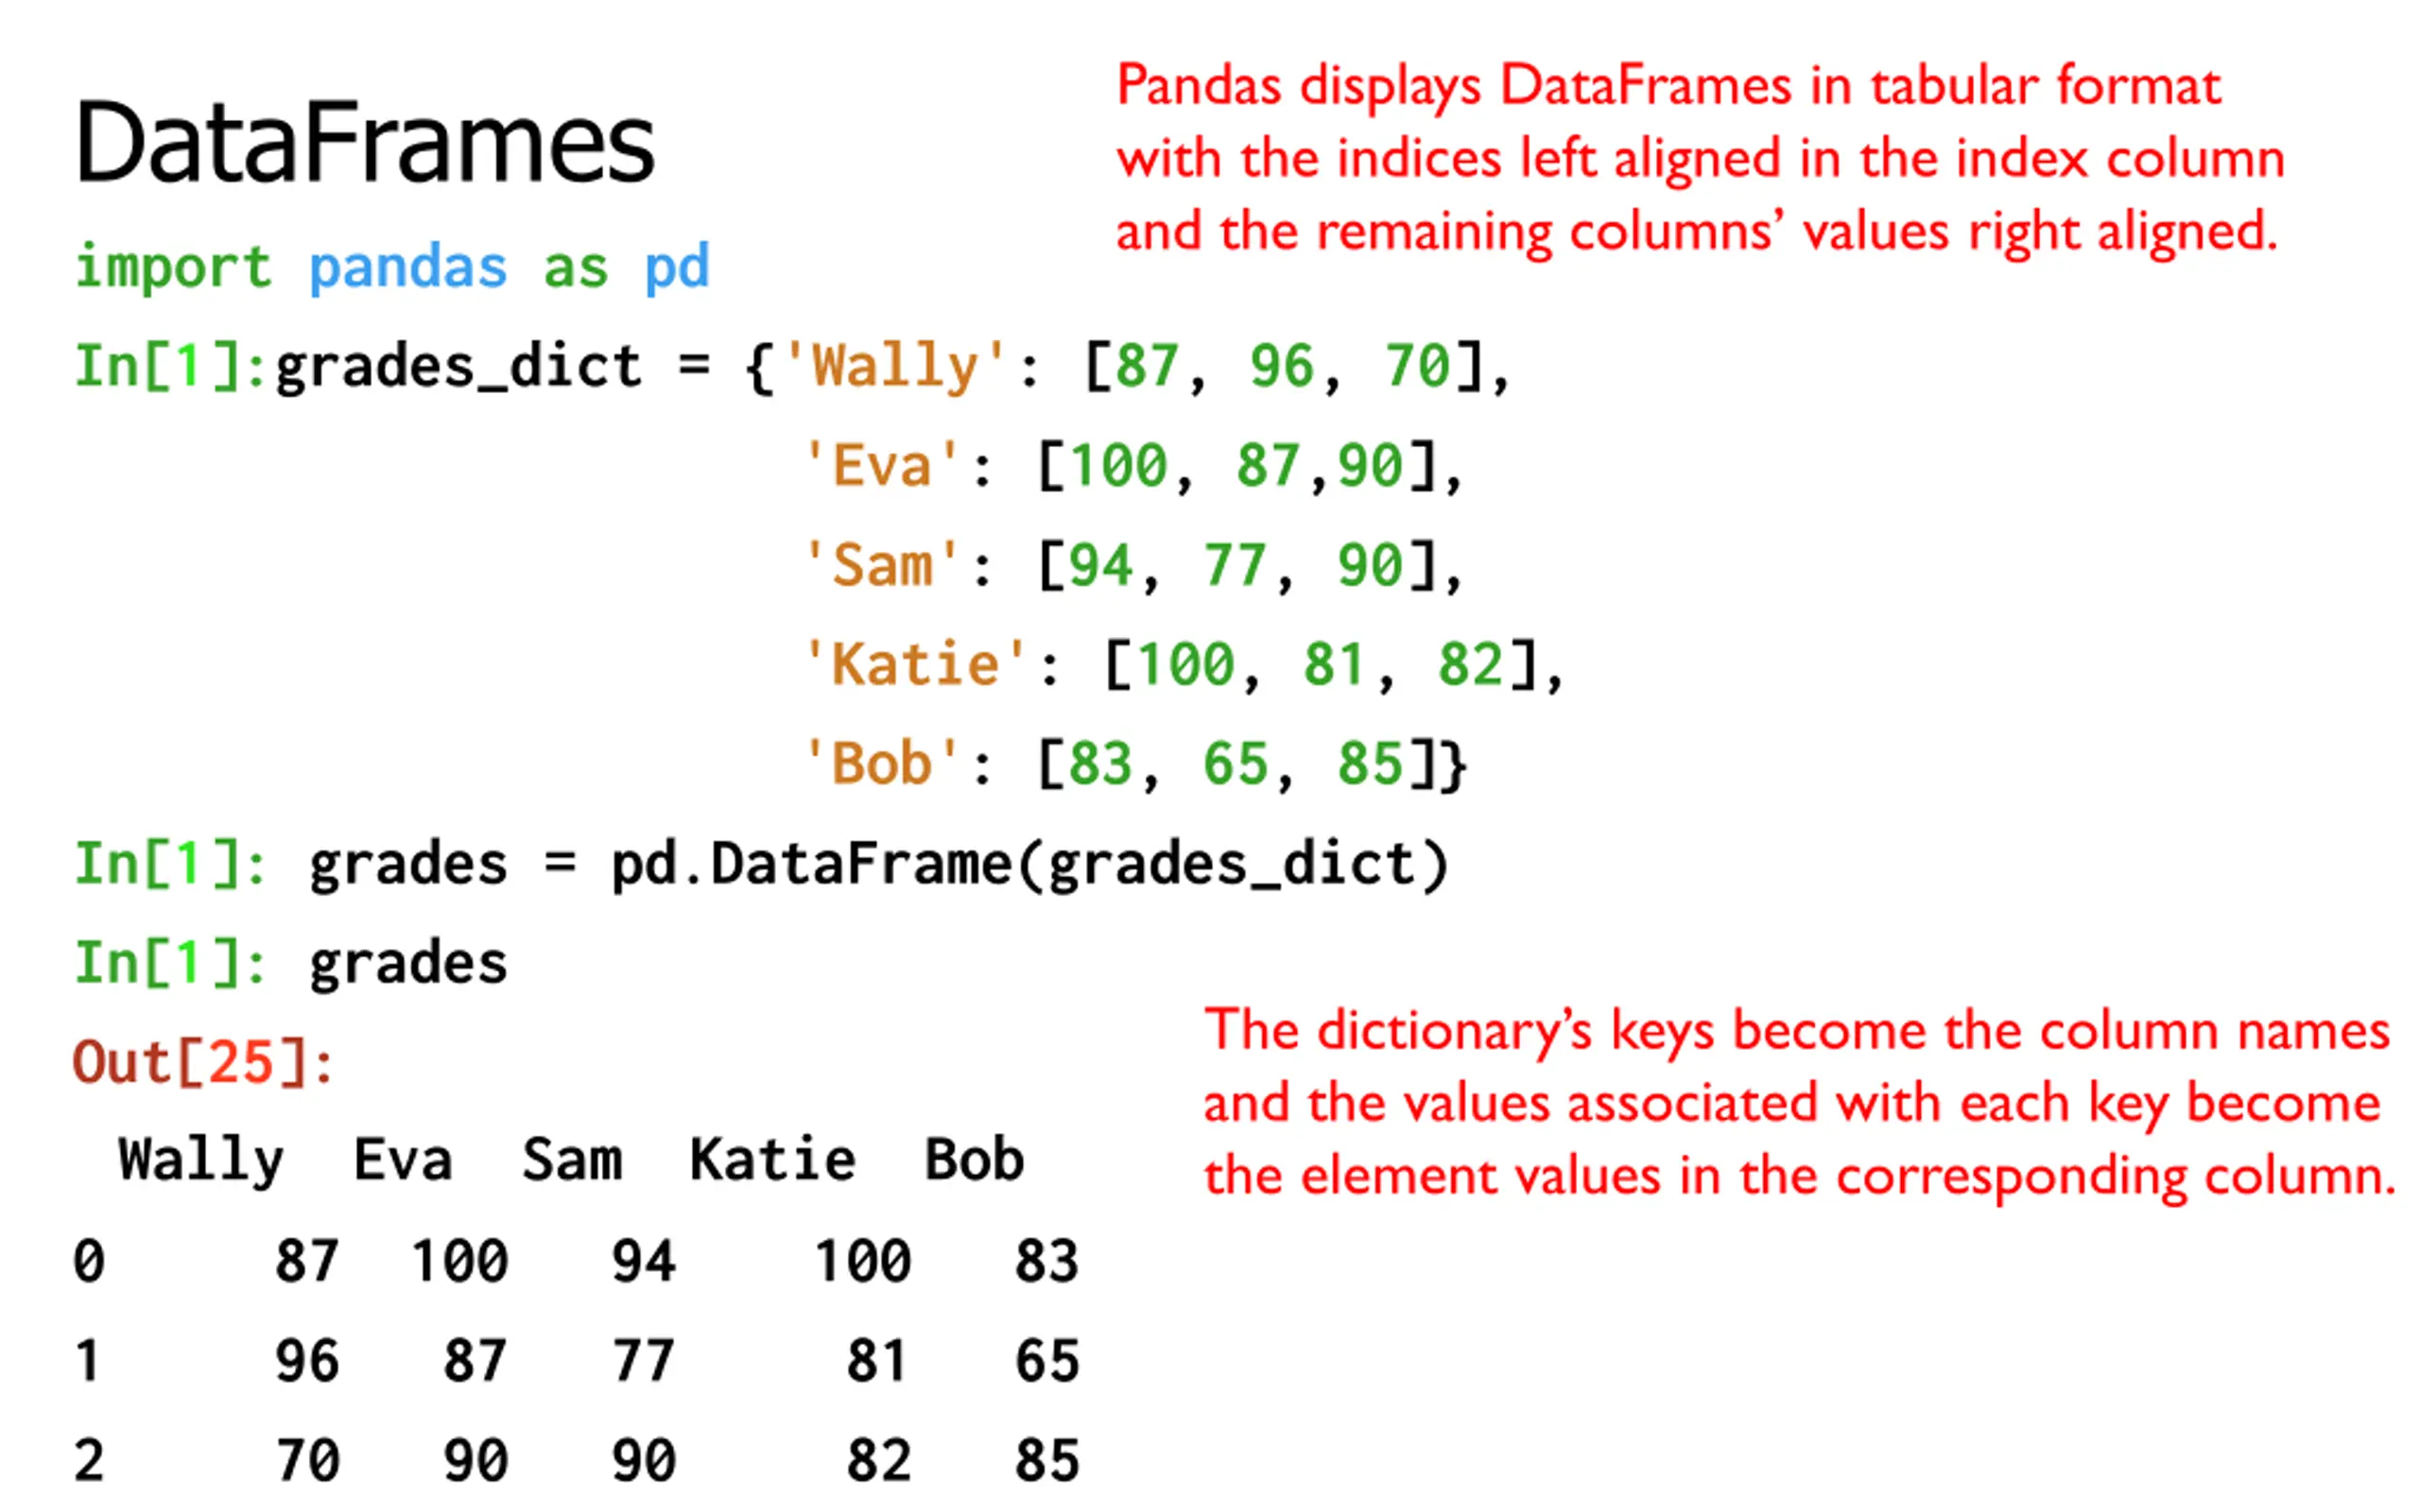Click the blue 'pd' alias
Viewport: 2420px width, 1512px height.
tap(677, 267)
